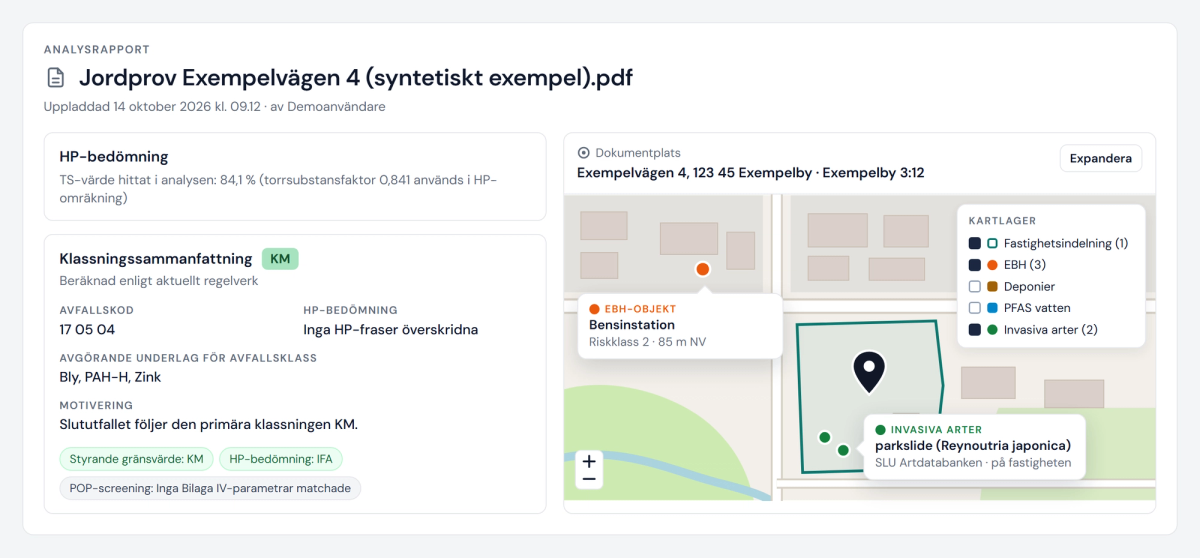The height and width of the screenshot is (558, 1200).
Task: Click the Uppladdad 14 oktober 2026 line
Action: [215, 106]
